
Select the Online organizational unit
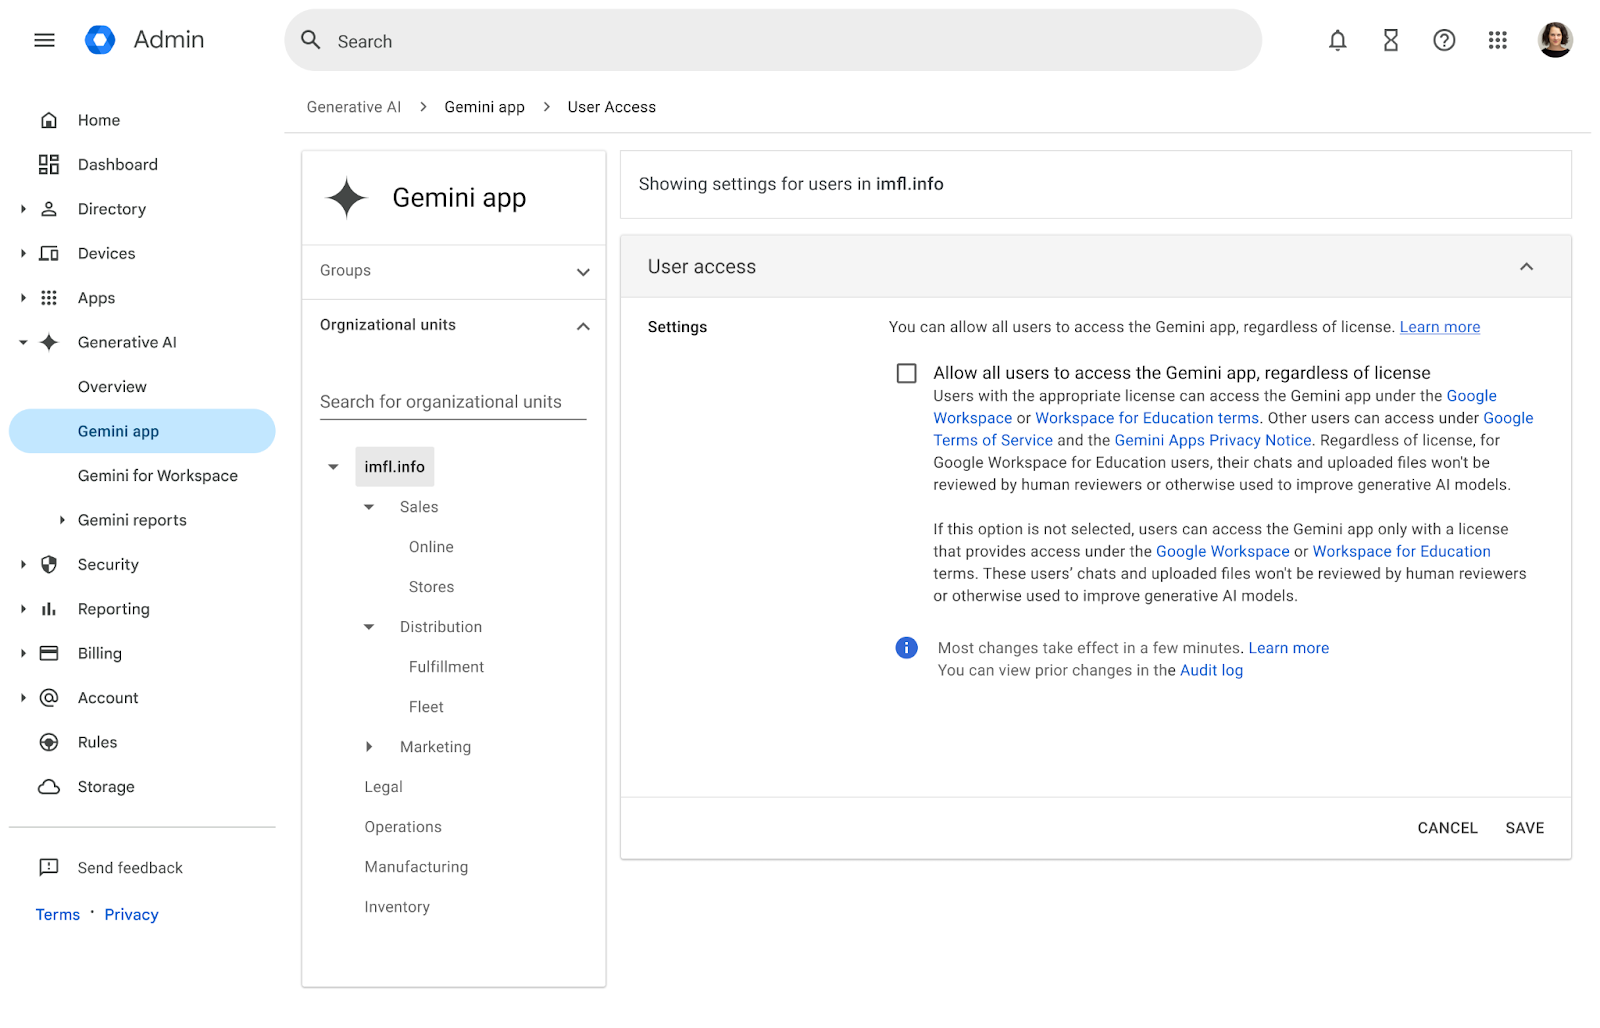pyautogui.click(x=431, y=547)
